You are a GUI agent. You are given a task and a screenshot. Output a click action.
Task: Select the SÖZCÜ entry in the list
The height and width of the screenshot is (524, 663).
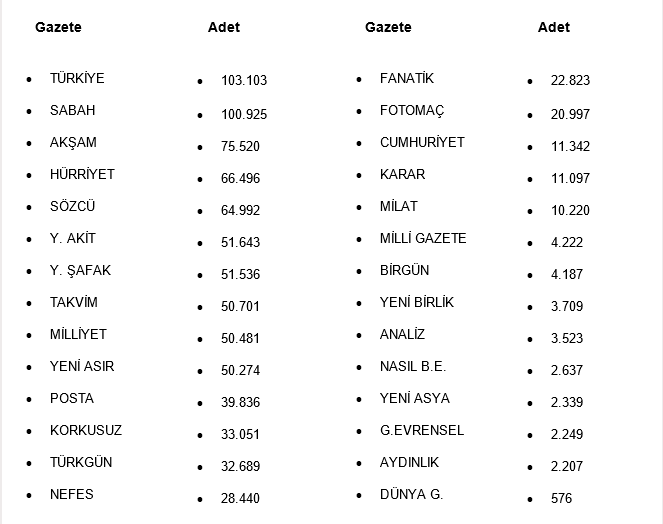pyautogui.click(x=72, y=206)
